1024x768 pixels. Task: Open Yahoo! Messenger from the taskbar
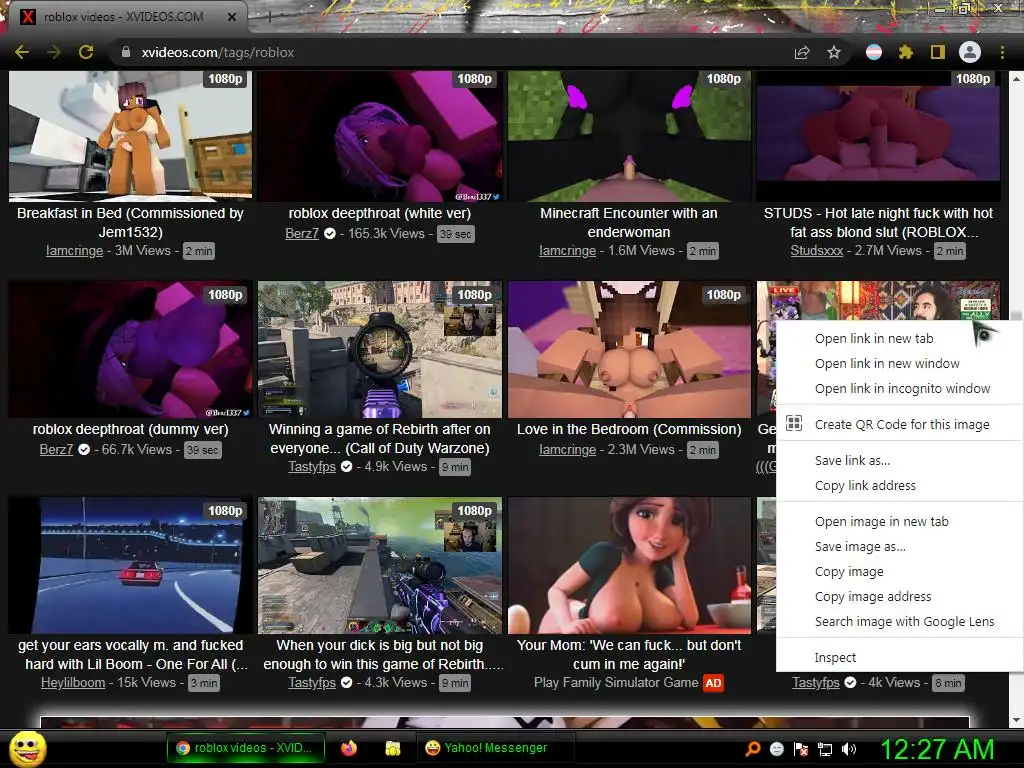pos(495,748)
